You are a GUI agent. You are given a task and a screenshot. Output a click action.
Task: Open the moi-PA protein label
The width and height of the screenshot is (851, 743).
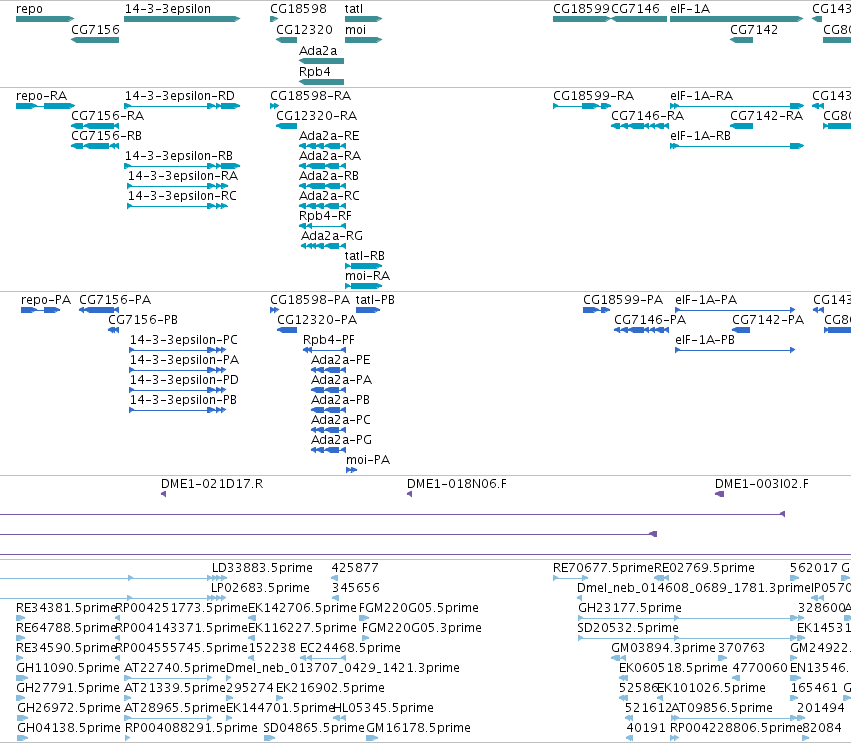pyautogui.click(x=368, y=460)
